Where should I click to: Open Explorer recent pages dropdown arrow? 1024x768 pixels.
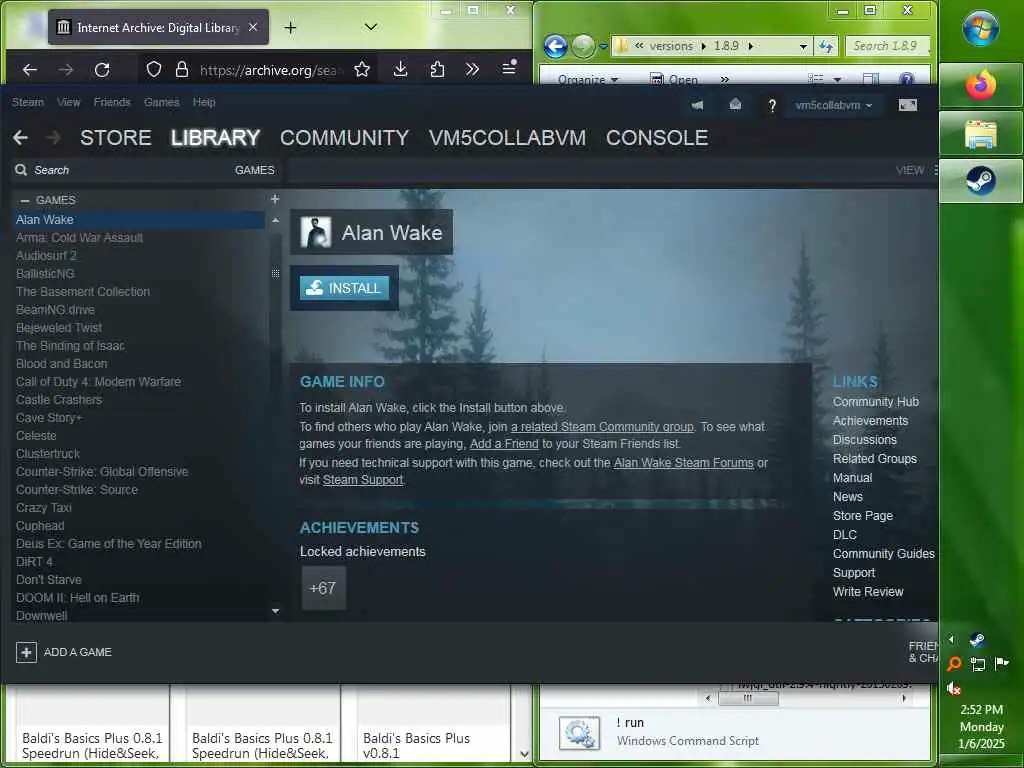pyautogui.click(x=603, y=46)
